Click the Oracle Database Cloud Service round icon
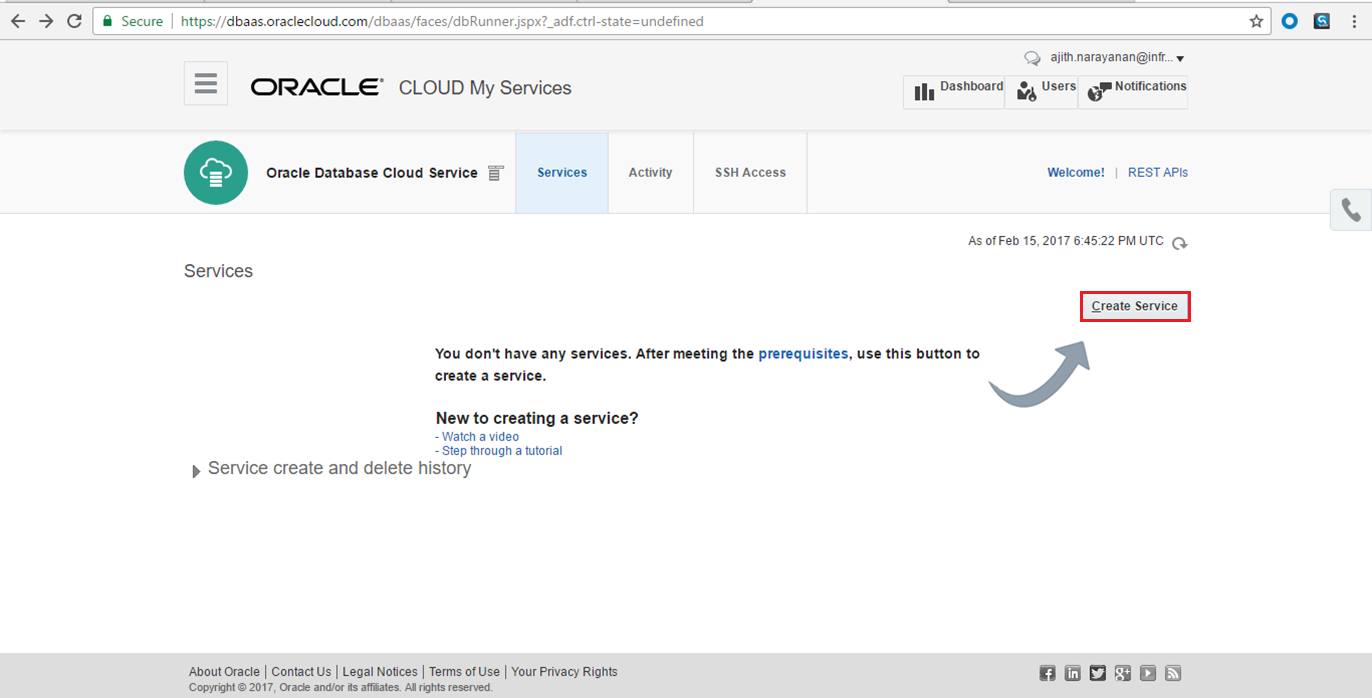The image size is (1372, 698). [216, 173]
